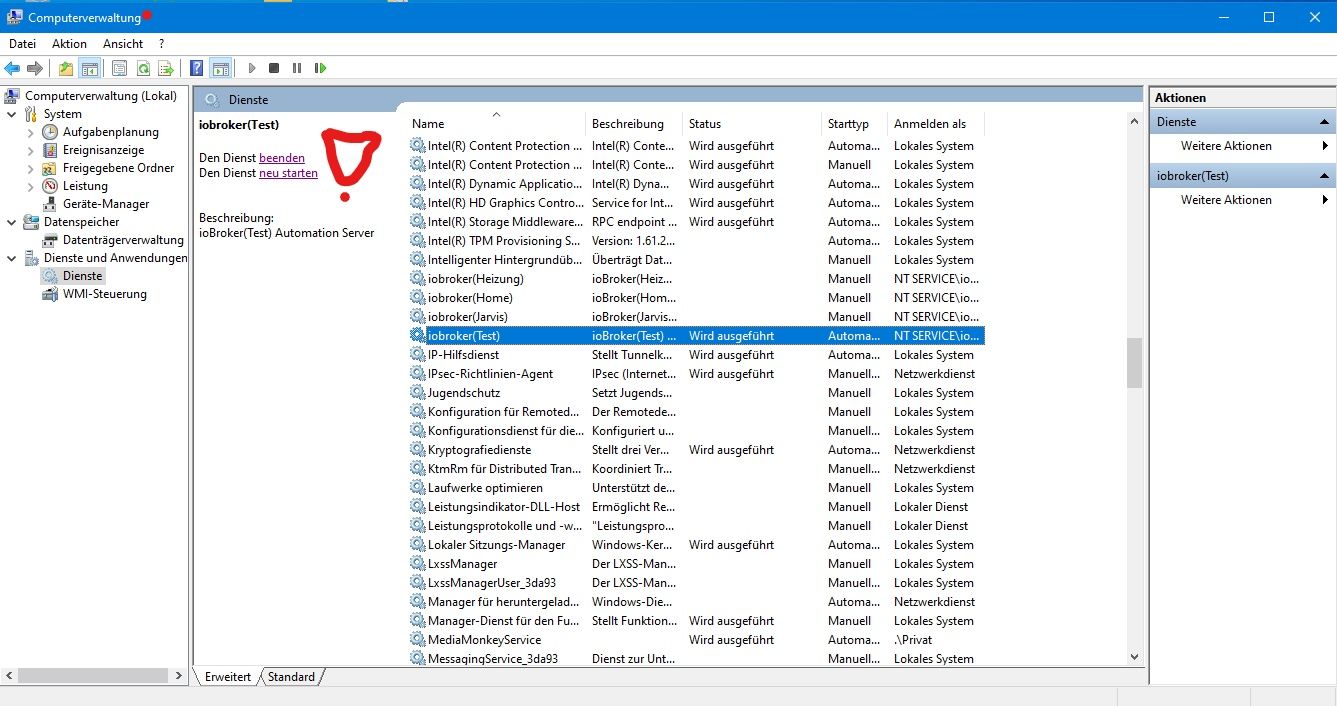Click the Stop service square icon

(x=274, y=68)
